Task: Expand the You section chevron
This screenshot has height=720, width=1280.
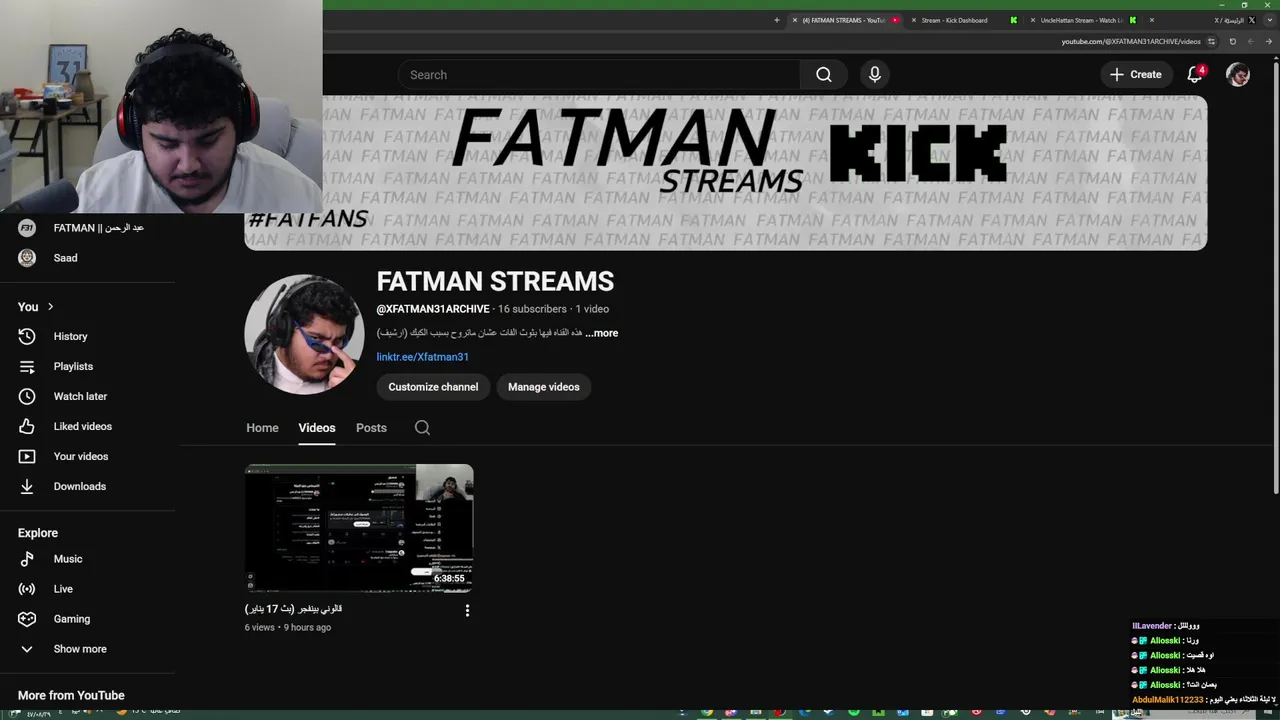Action: (x=50, y=307)
